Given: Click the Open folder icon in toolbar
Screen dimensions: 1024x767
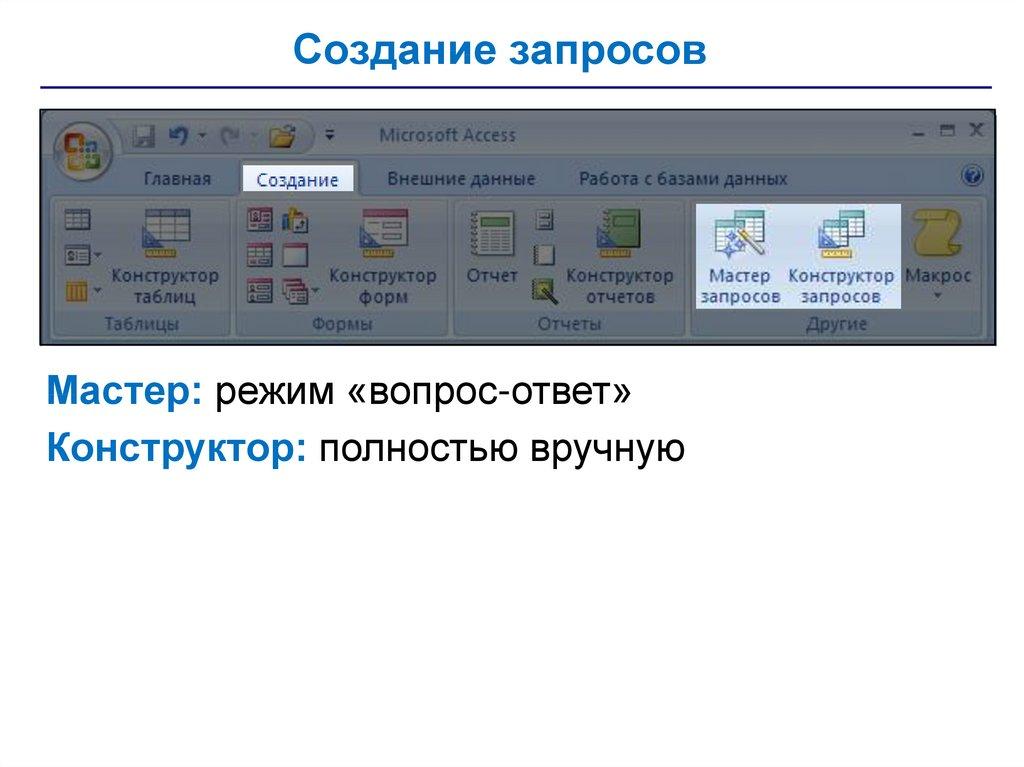Looking at the screenshot, I should 283,135.
